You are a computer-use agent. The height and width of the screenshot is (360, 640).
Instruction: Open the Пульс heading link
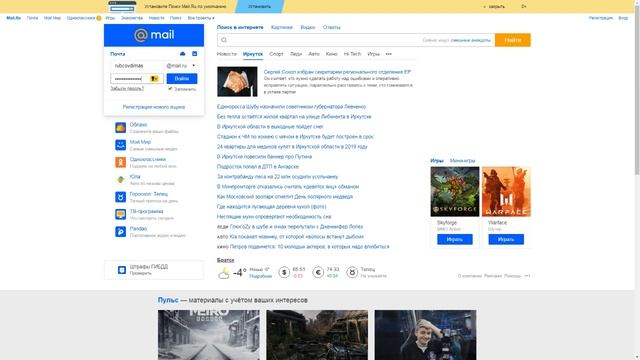[x=168, y=300]
